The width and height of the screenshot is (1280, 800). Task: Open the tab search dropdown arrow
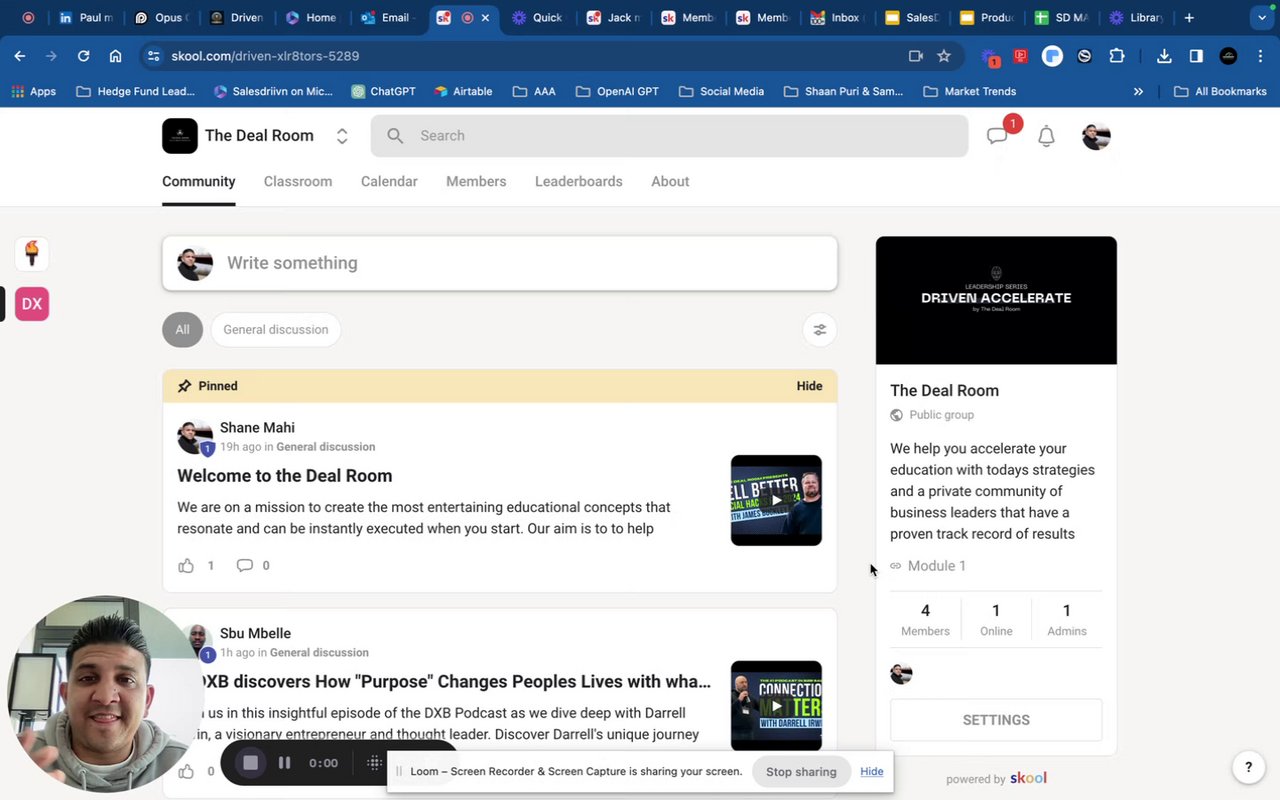(x=1262, y=17)
